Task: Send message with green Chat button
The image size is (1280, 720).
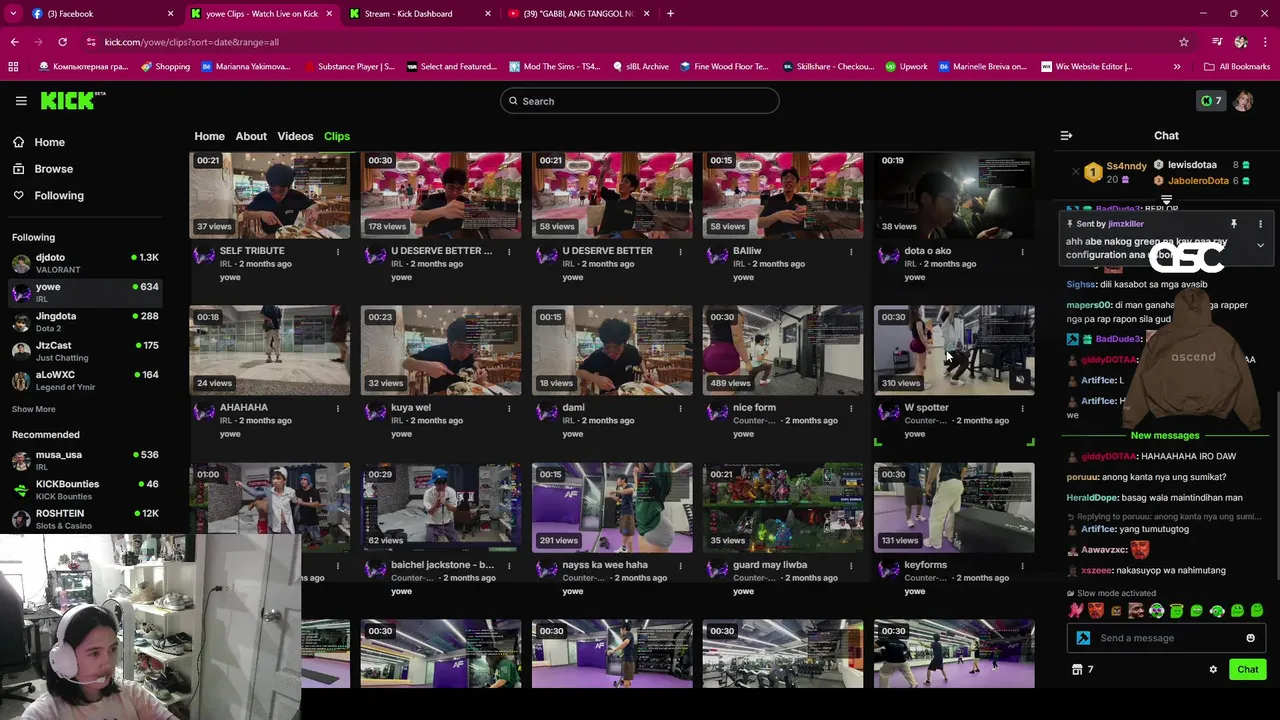Action: point(1248,670)
